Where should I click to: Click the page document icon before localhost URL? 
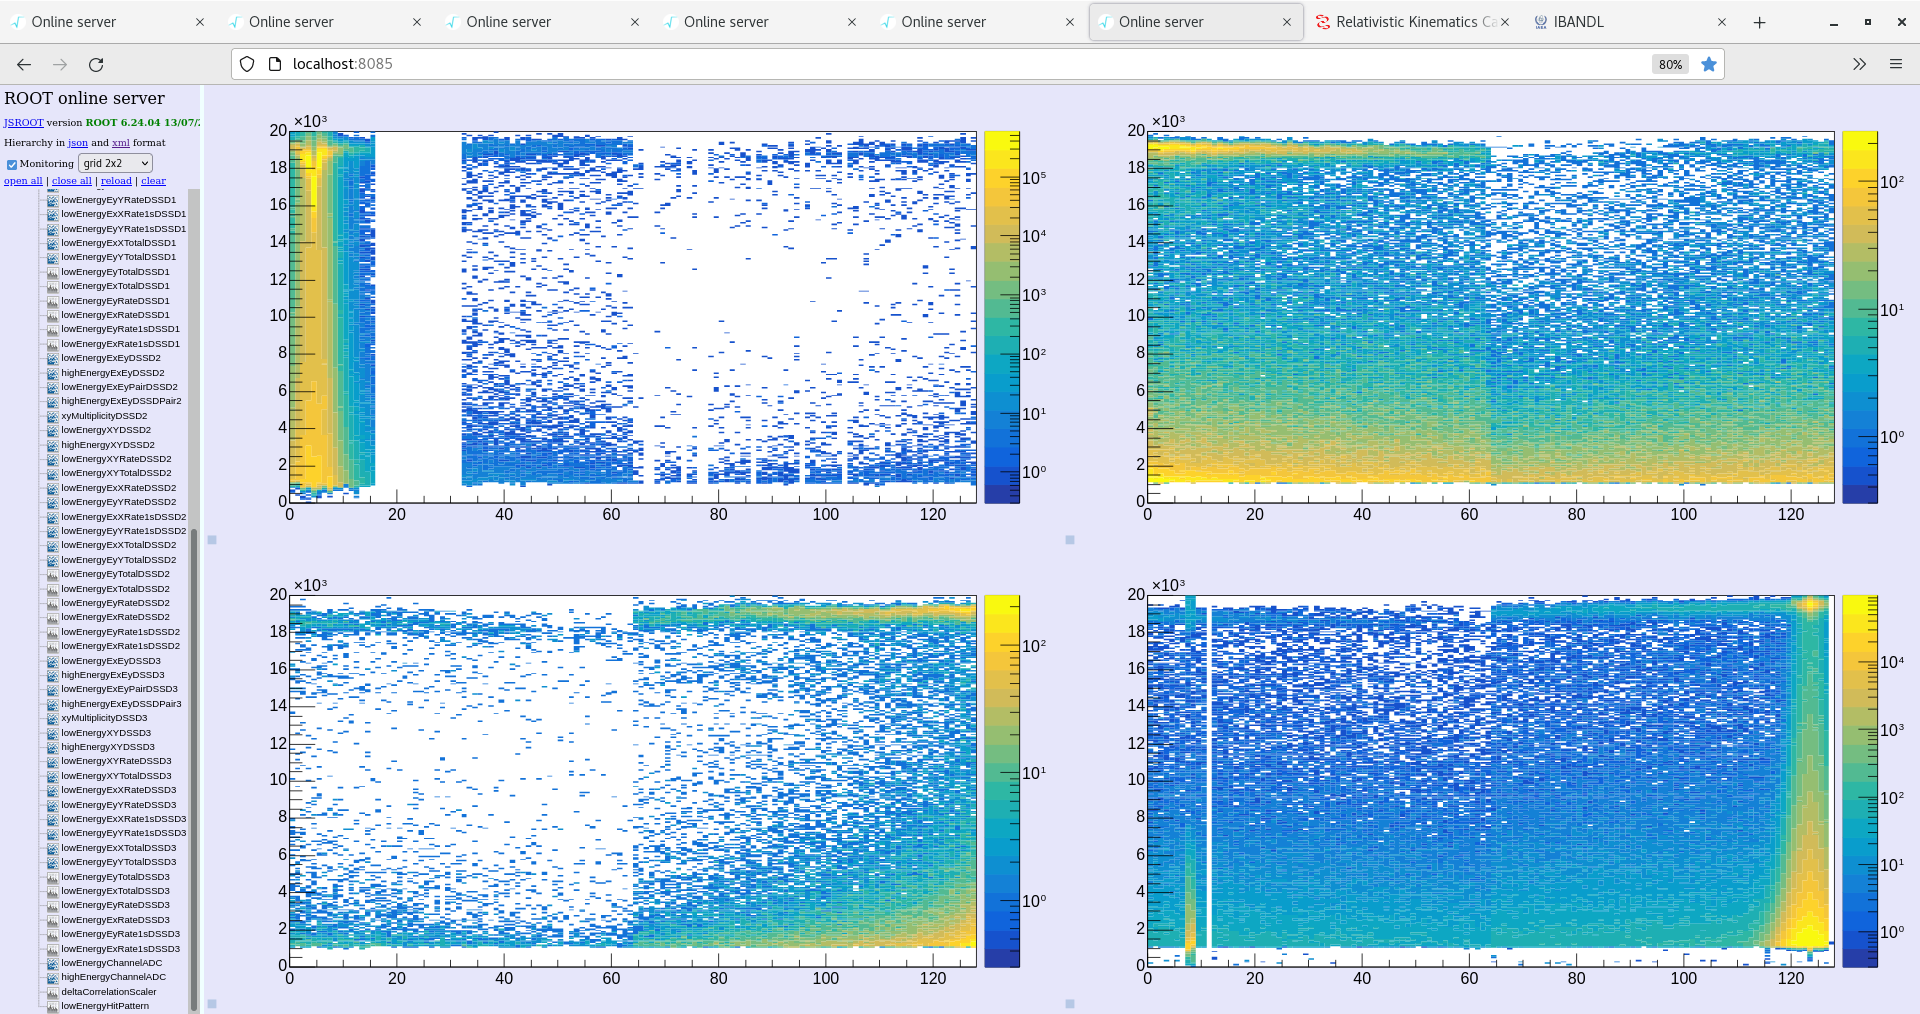coord(275,64)
